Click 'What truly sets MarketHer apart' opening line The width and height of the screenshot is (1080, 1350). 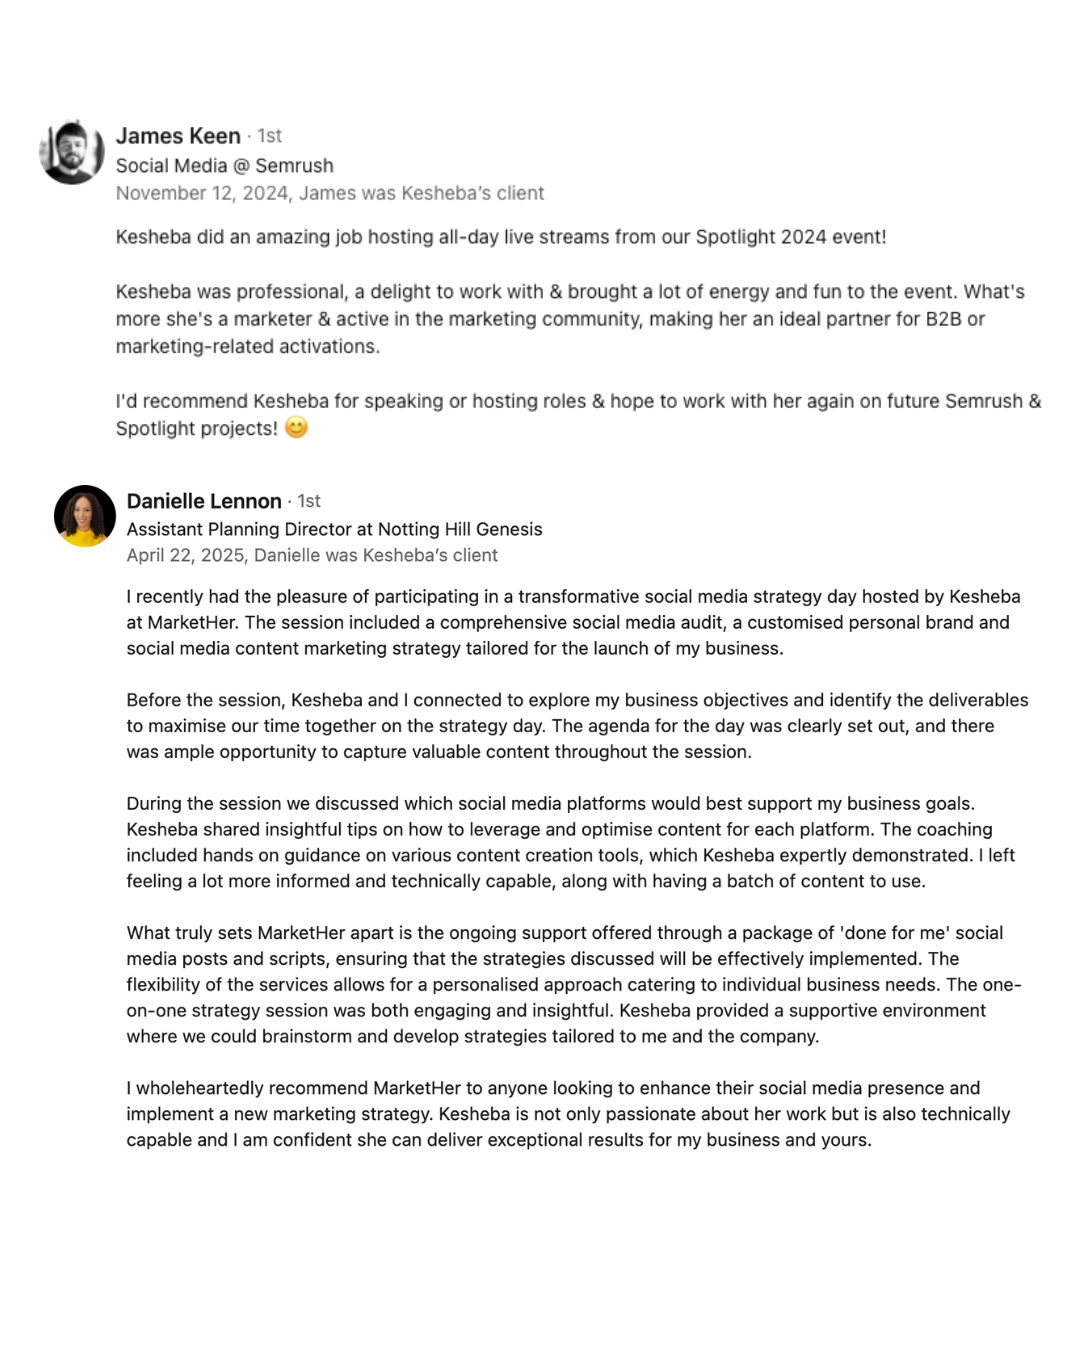pos(565,933)
